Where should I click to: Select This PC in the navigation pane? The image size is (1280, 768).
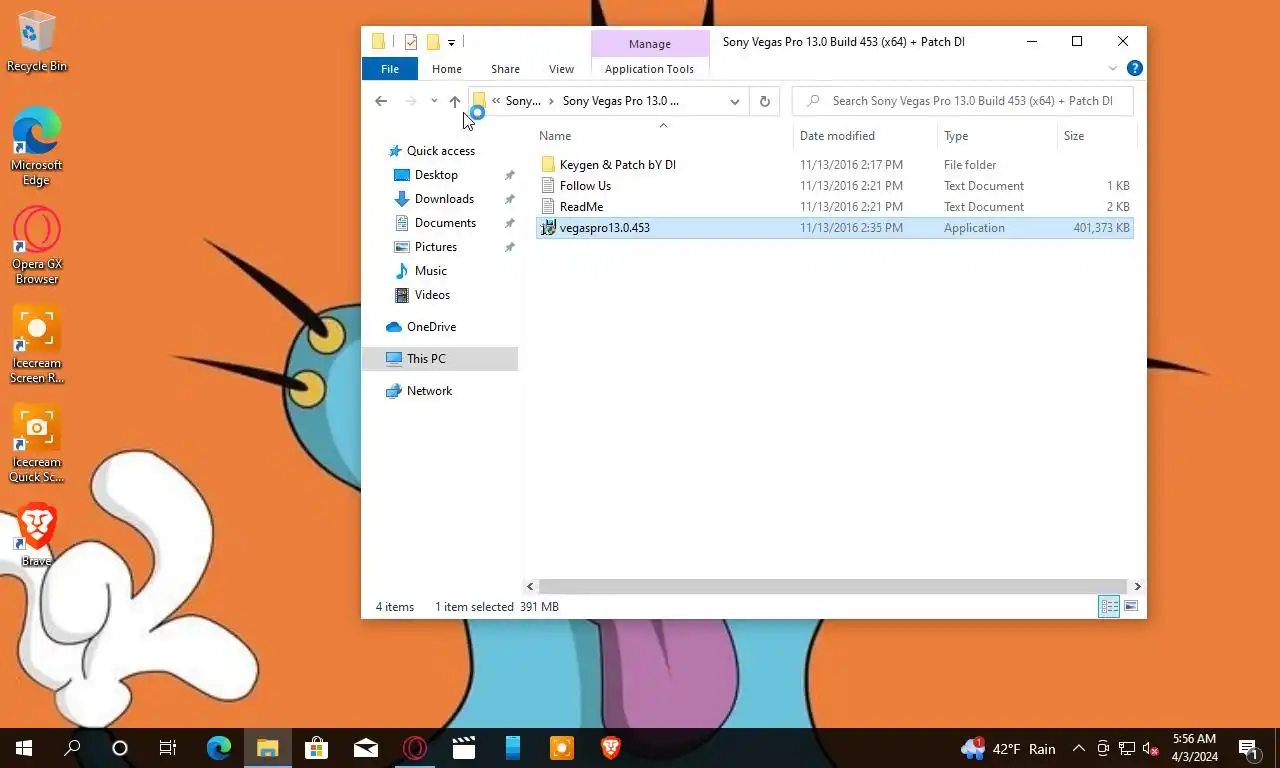pyautogui.click(x=440, y=359)
